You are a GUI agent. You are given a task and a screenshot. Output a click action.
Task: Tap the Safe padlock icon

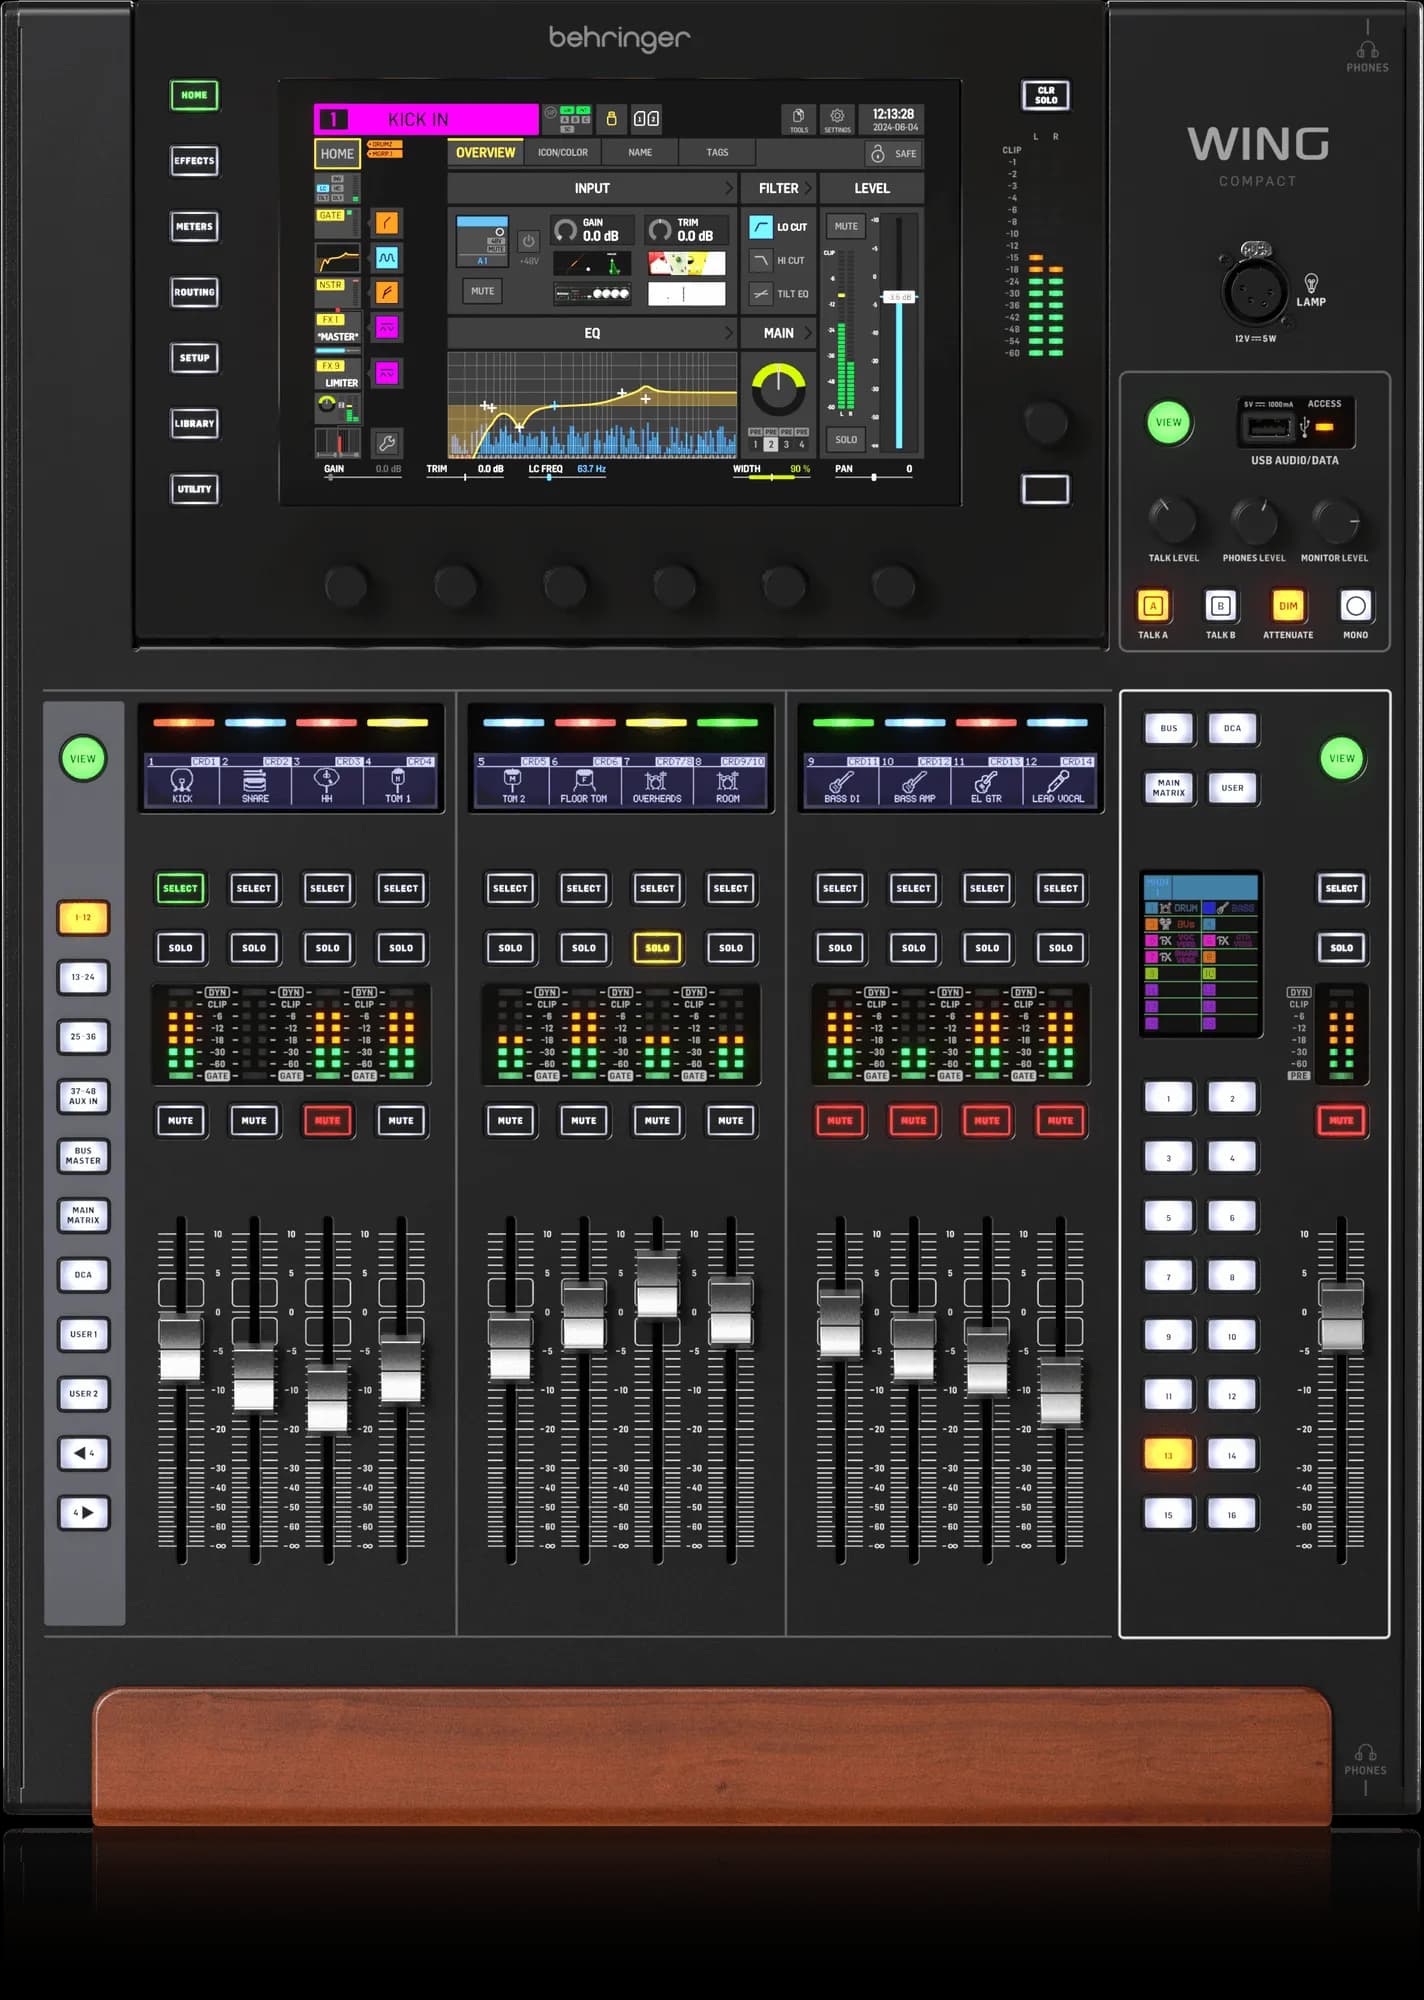pyautogui.click(x=877, y=153)
